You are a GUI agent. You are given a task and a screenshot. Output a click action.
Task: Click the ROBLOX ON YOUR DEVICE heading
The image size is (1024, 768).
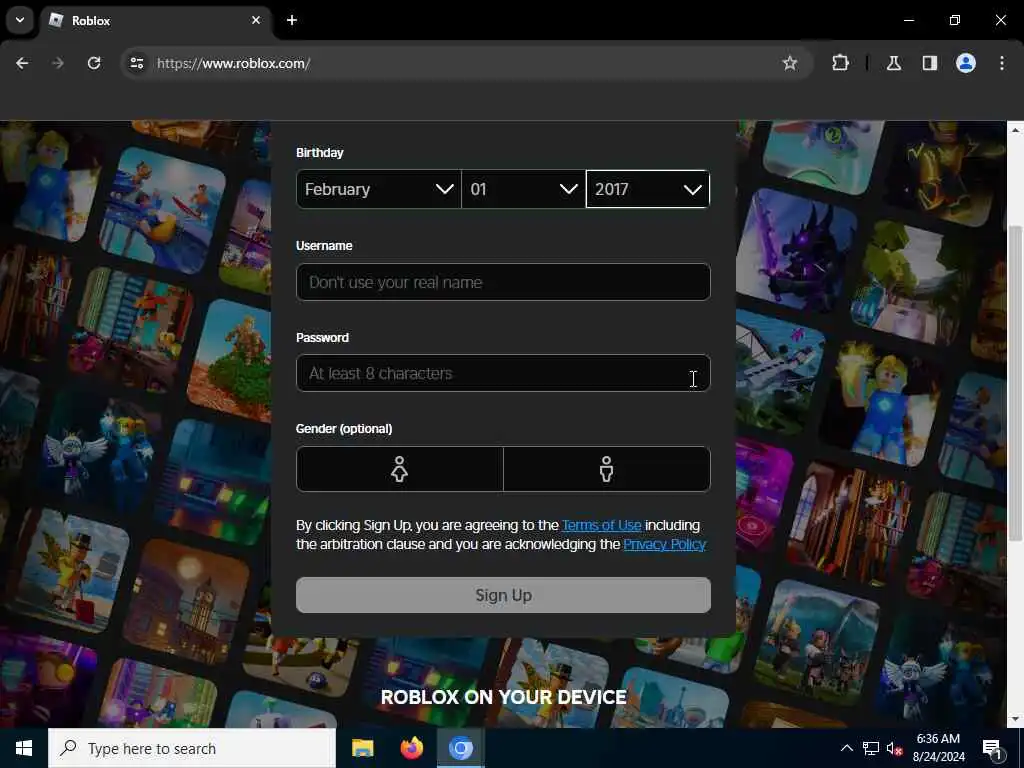coord(504,697)
